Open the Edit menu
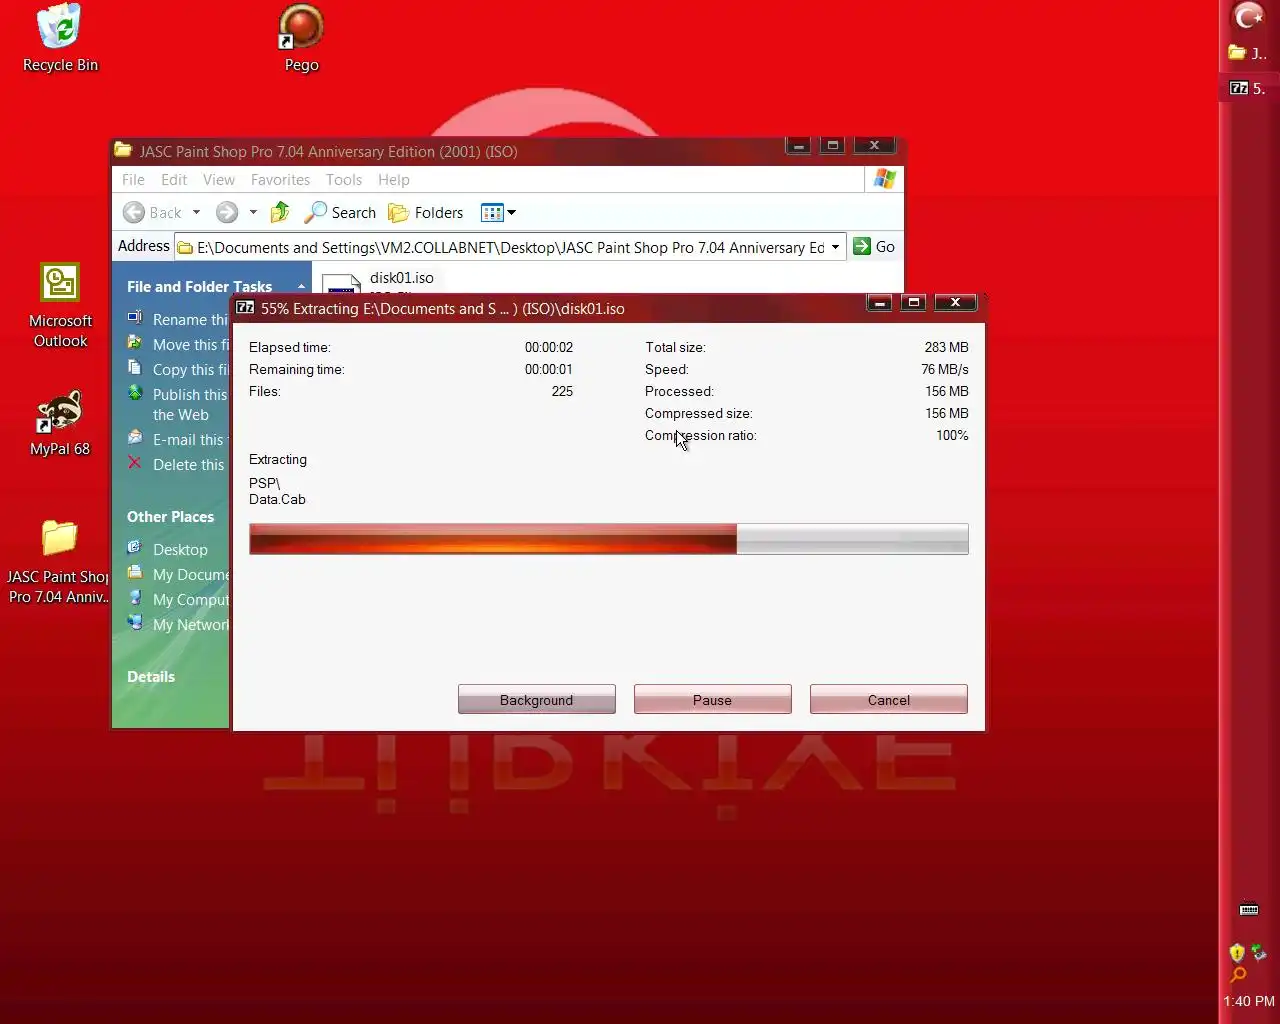 [x=174, y=180]
